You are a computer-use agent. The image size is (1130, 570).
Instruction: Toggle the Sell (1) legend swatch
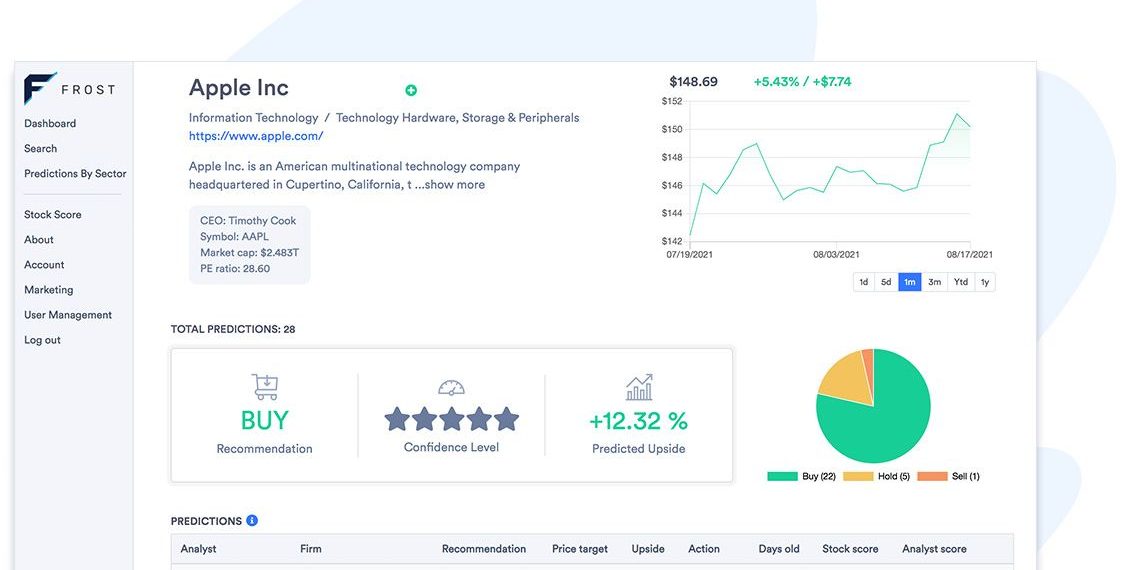click(933, 476)
